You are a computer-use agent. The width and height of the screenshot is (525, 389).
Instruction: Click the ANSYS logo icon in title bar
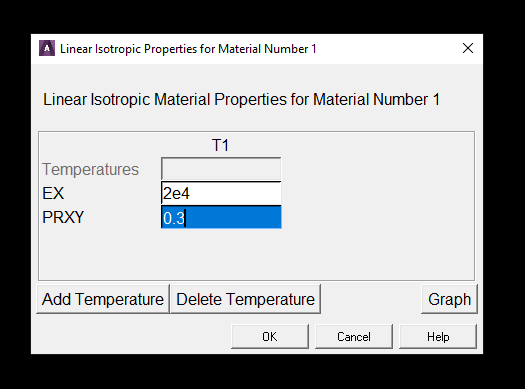pyautogui.click(x=47, y=49)
